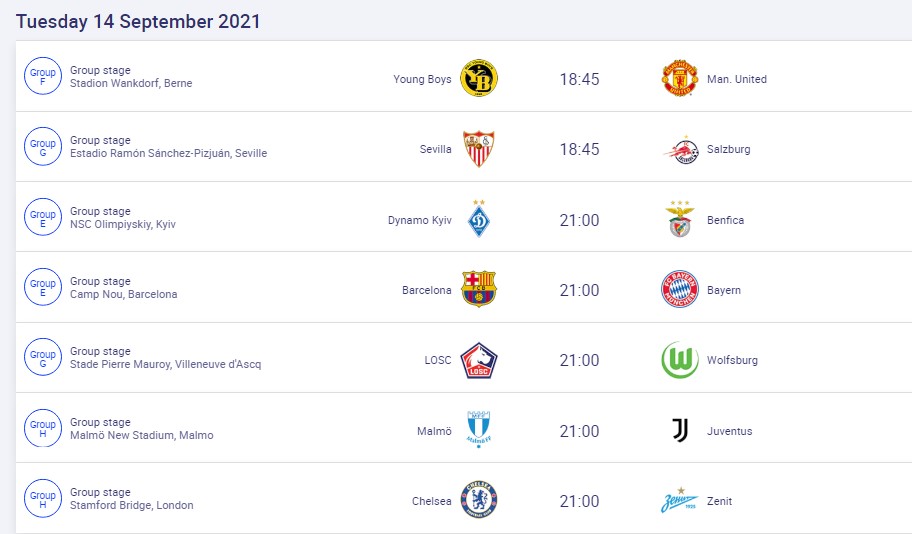Screen dimensions: 912x534
Task: Open the Barcelona vs Bayern 21:00 kickoff time
Action: [x=579, y=290]
